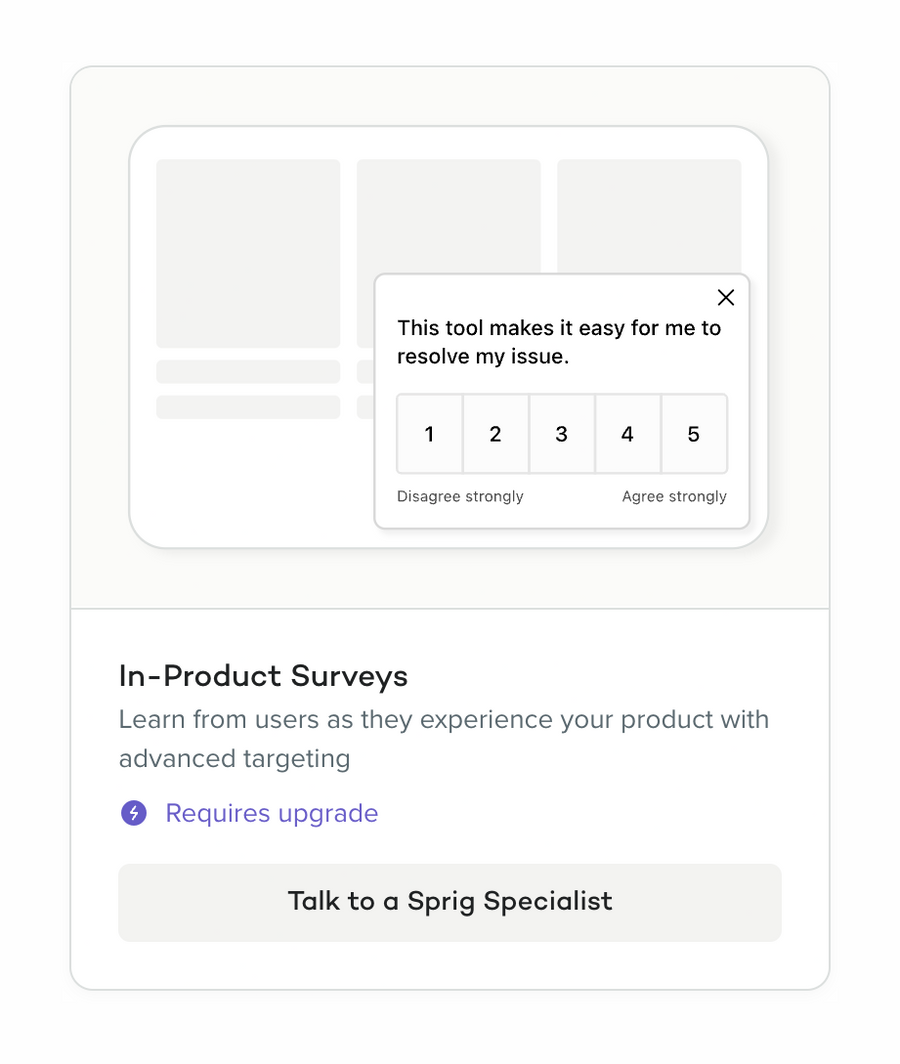
Task: Click the lower placeholder text bar
Action: pos(247,407)
